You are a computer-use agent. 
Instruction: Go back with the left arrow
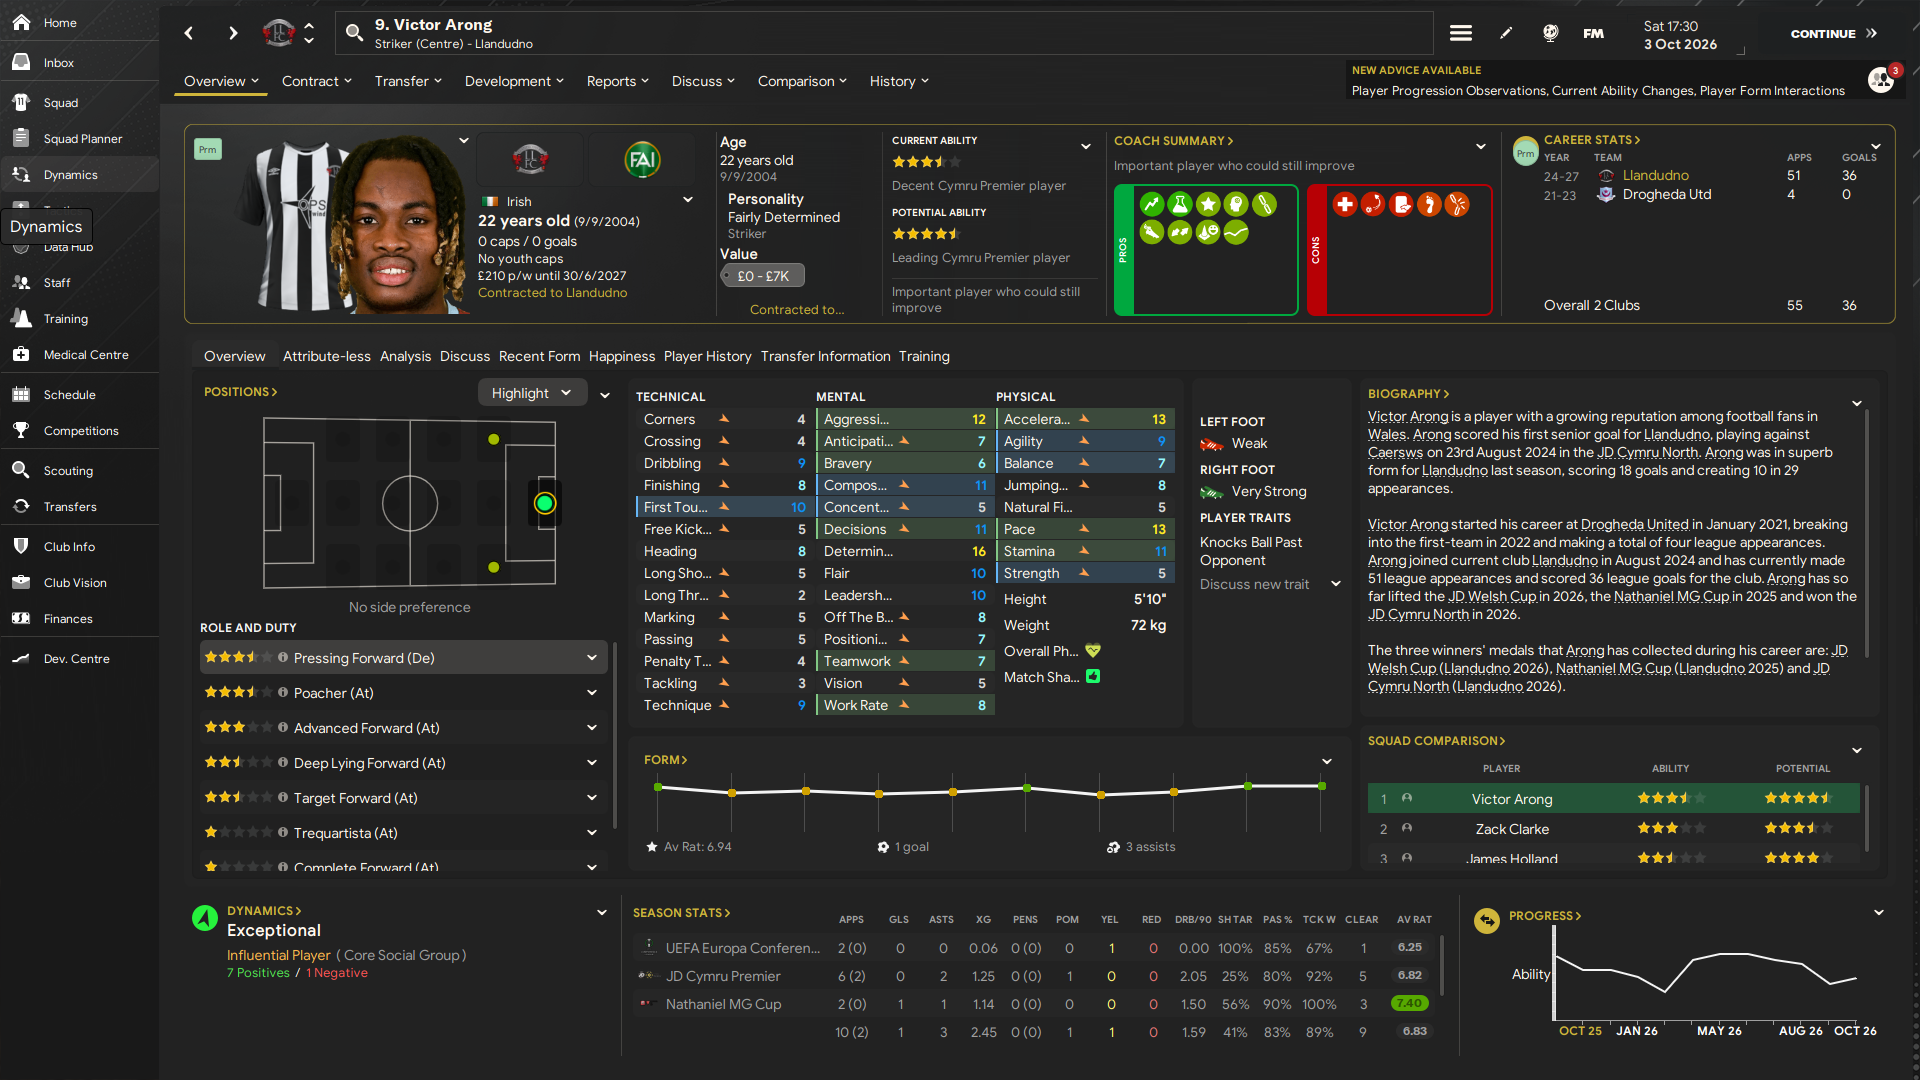click(x=189, y=33)
